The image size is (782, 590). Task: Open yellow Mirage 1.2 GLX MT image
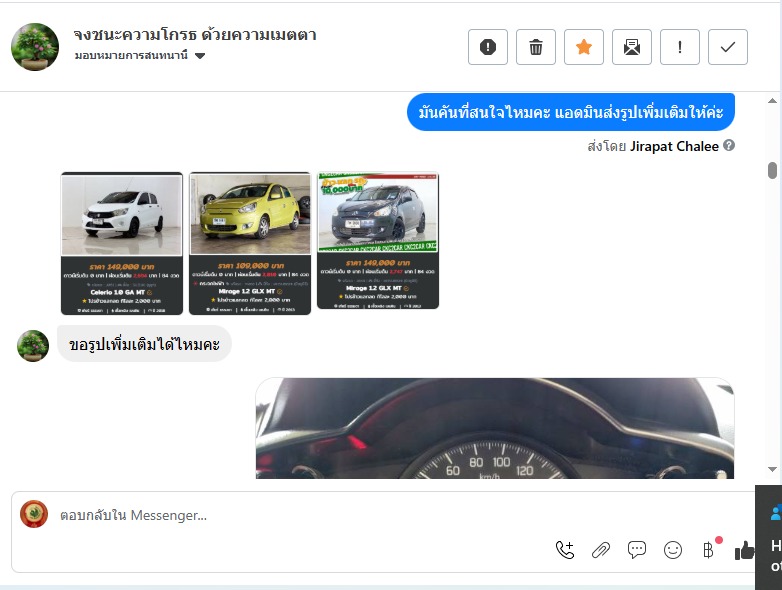pos(250,243)
